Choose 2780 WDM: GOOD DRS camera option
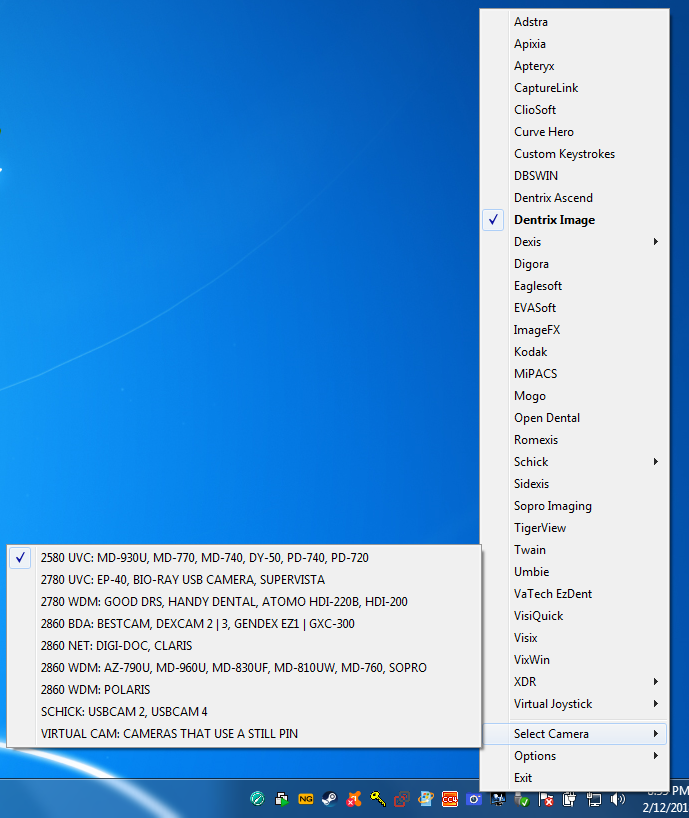This screenshot has height=818, width=689. [x=244, y=602]
